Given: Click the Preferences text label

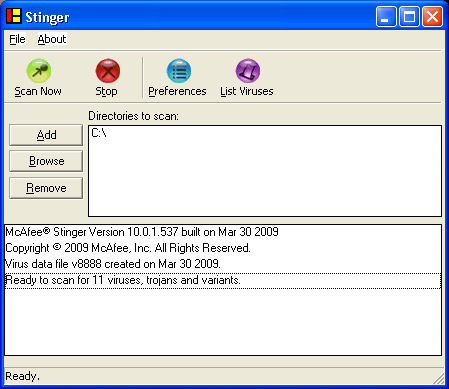Looking at the screenshot, I should coord(177,91).
